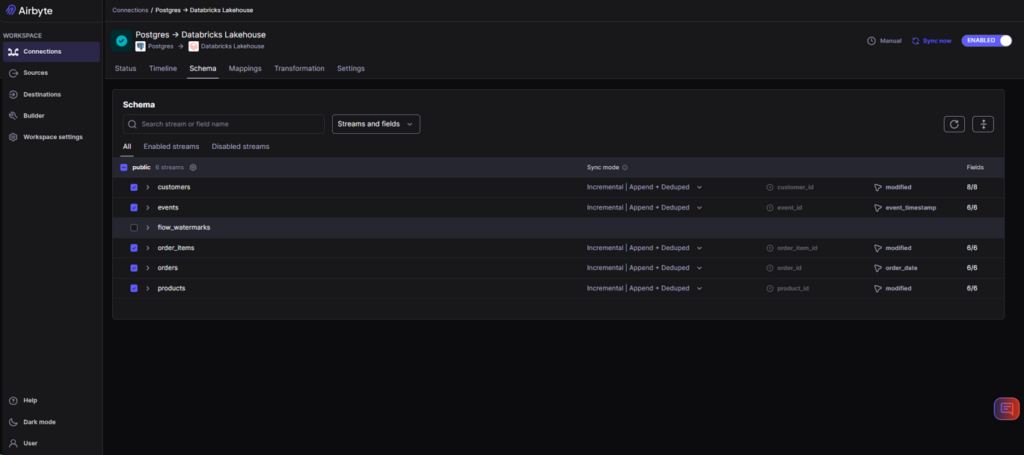This screenshot has width=1024, height=455.
Task: Click the events cursor field event_timestamp icon
Action: click(x=878, y=208)
